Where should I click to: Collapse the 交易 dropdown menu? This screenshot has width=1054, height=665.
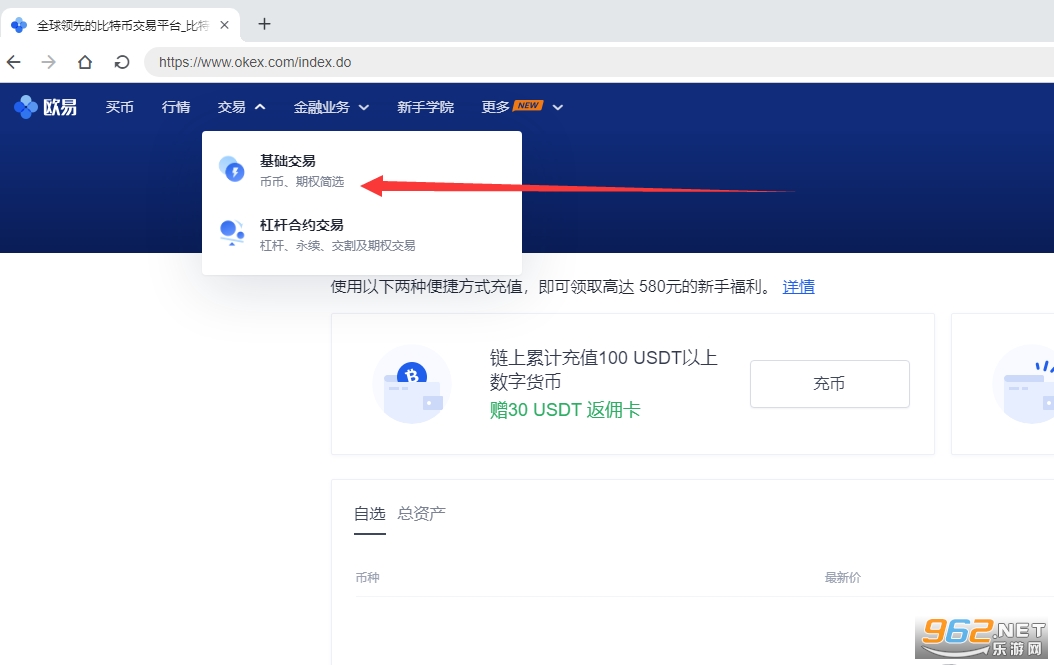tap(241, 107)
